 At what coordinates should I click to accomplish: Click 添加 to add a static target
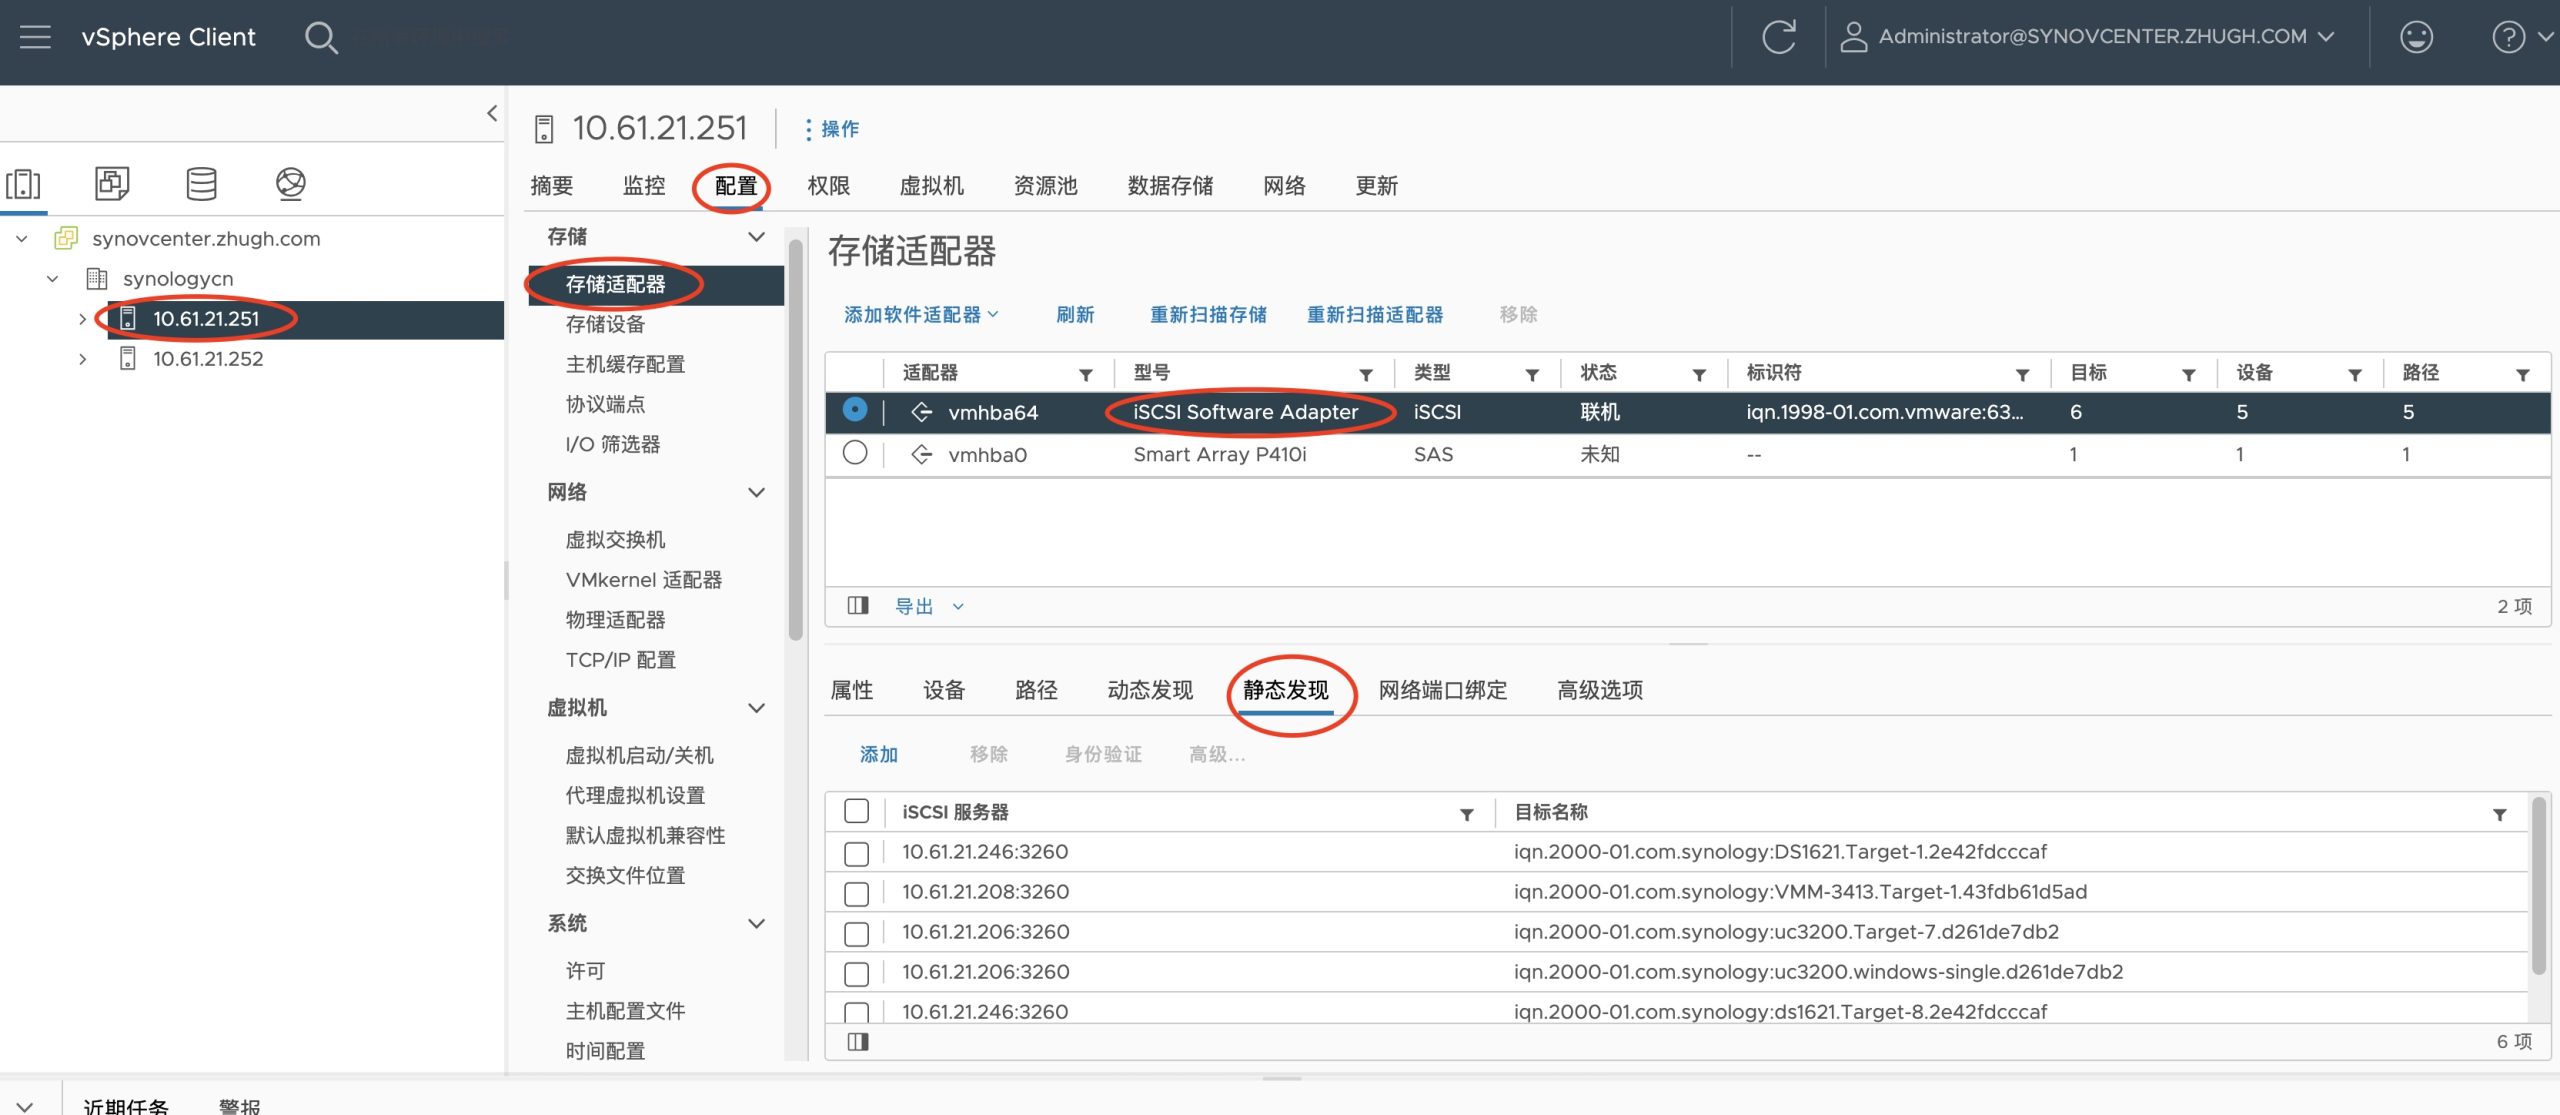pos(879,755)
